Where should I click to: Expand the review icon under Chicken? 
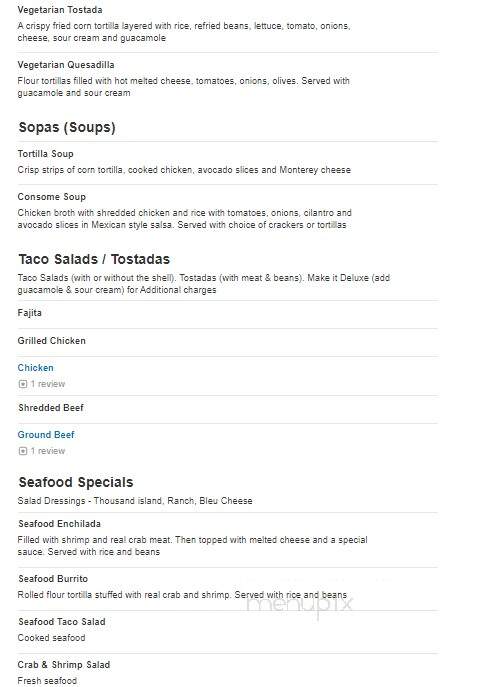(x=23, y=384)
